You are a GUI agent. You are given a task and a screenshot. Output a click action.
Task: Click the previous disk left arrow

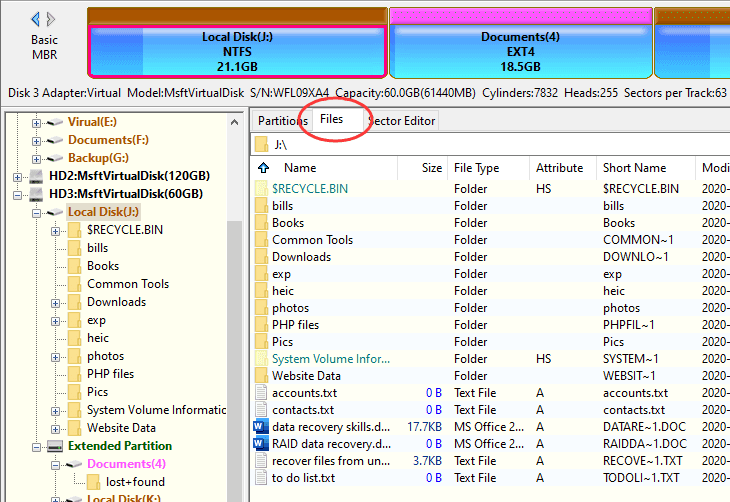[x=37, y=19]
